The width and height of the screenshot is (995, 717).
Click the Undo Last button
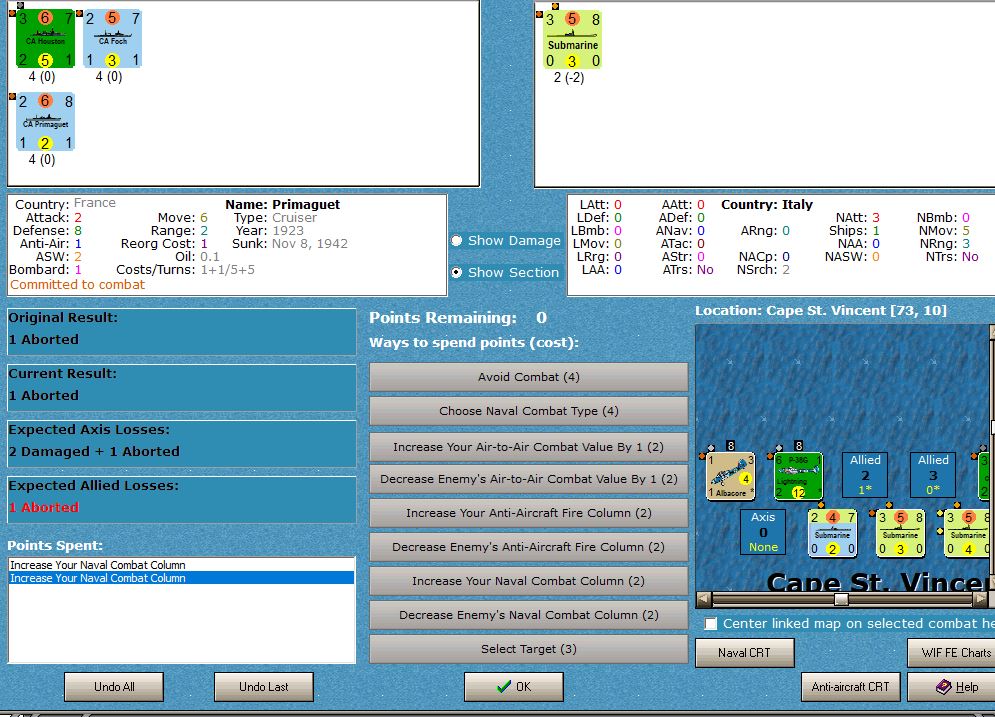click(x=264, y=687)
